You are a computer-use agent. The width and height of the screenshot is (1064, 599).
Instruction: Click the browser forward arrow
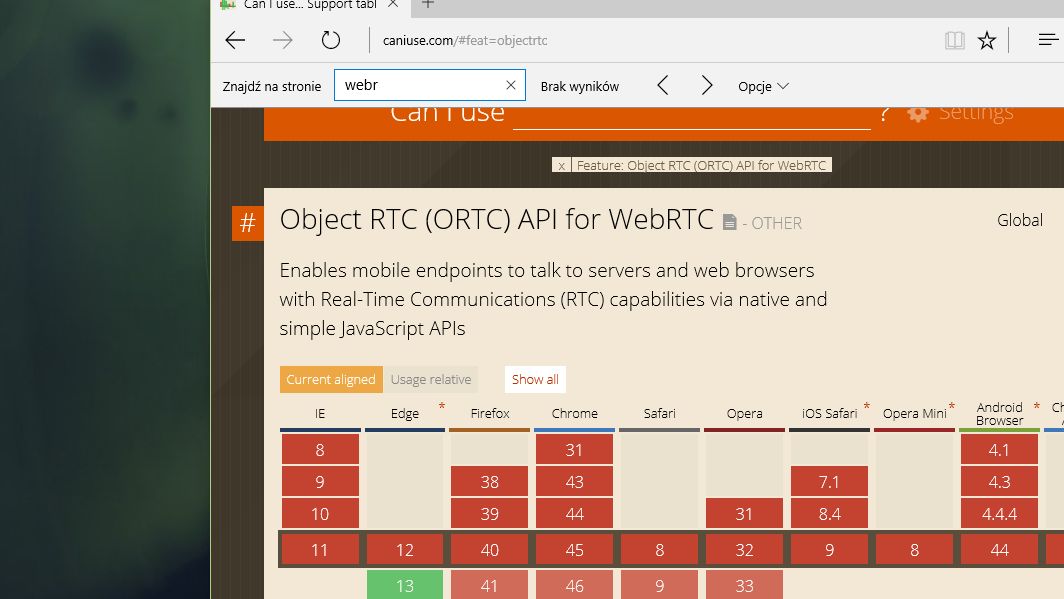click(x=282, y=40)
